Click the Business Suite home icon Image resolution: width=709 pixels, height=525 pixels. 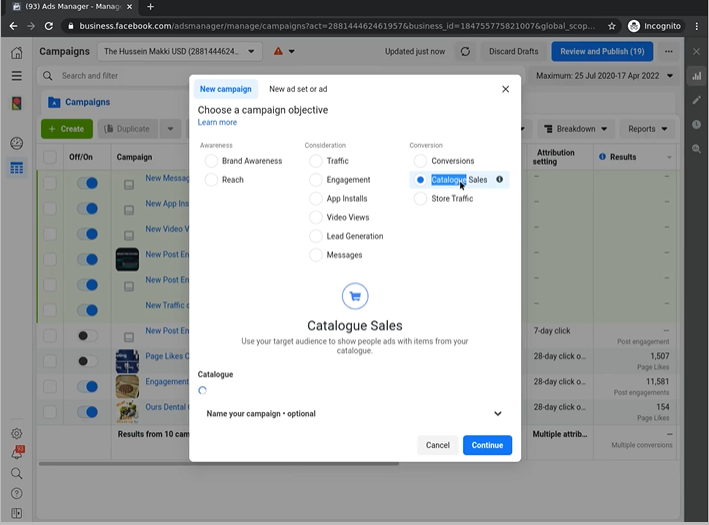tap(17, 52)
